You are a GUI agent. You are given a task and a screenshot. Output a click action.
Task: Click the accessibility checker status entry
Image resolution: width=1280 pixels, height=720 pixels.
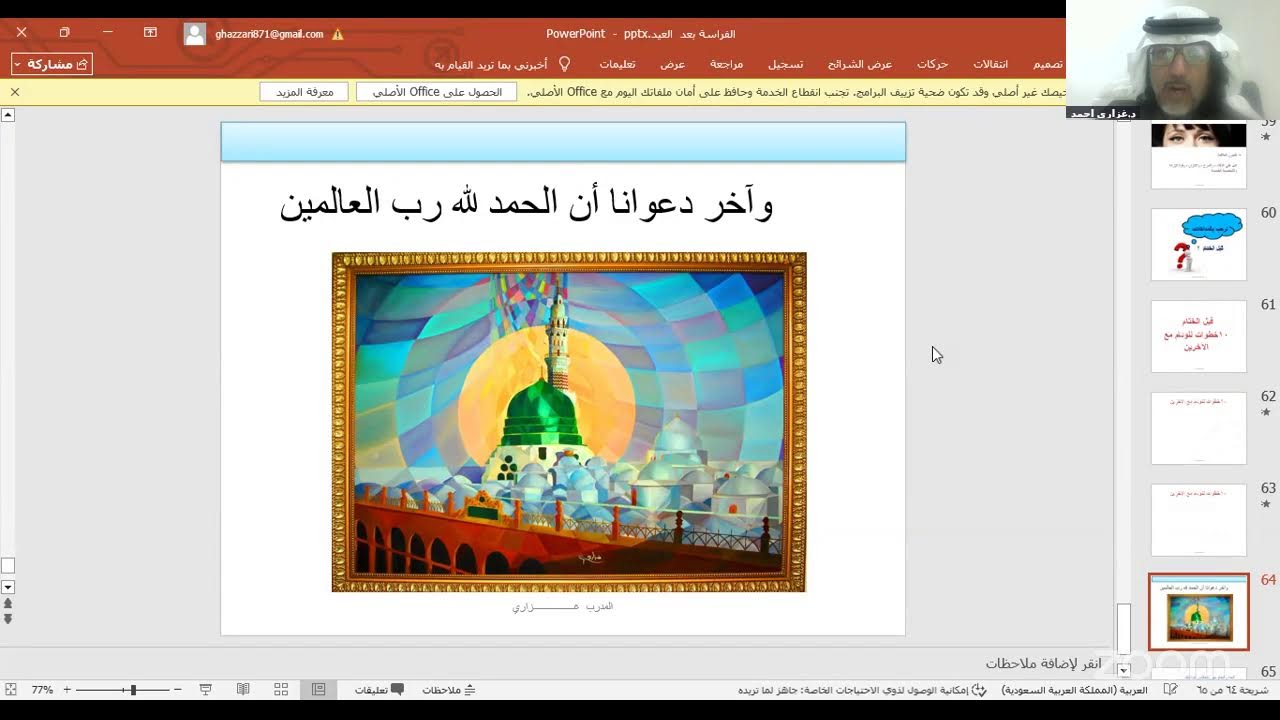862,690
